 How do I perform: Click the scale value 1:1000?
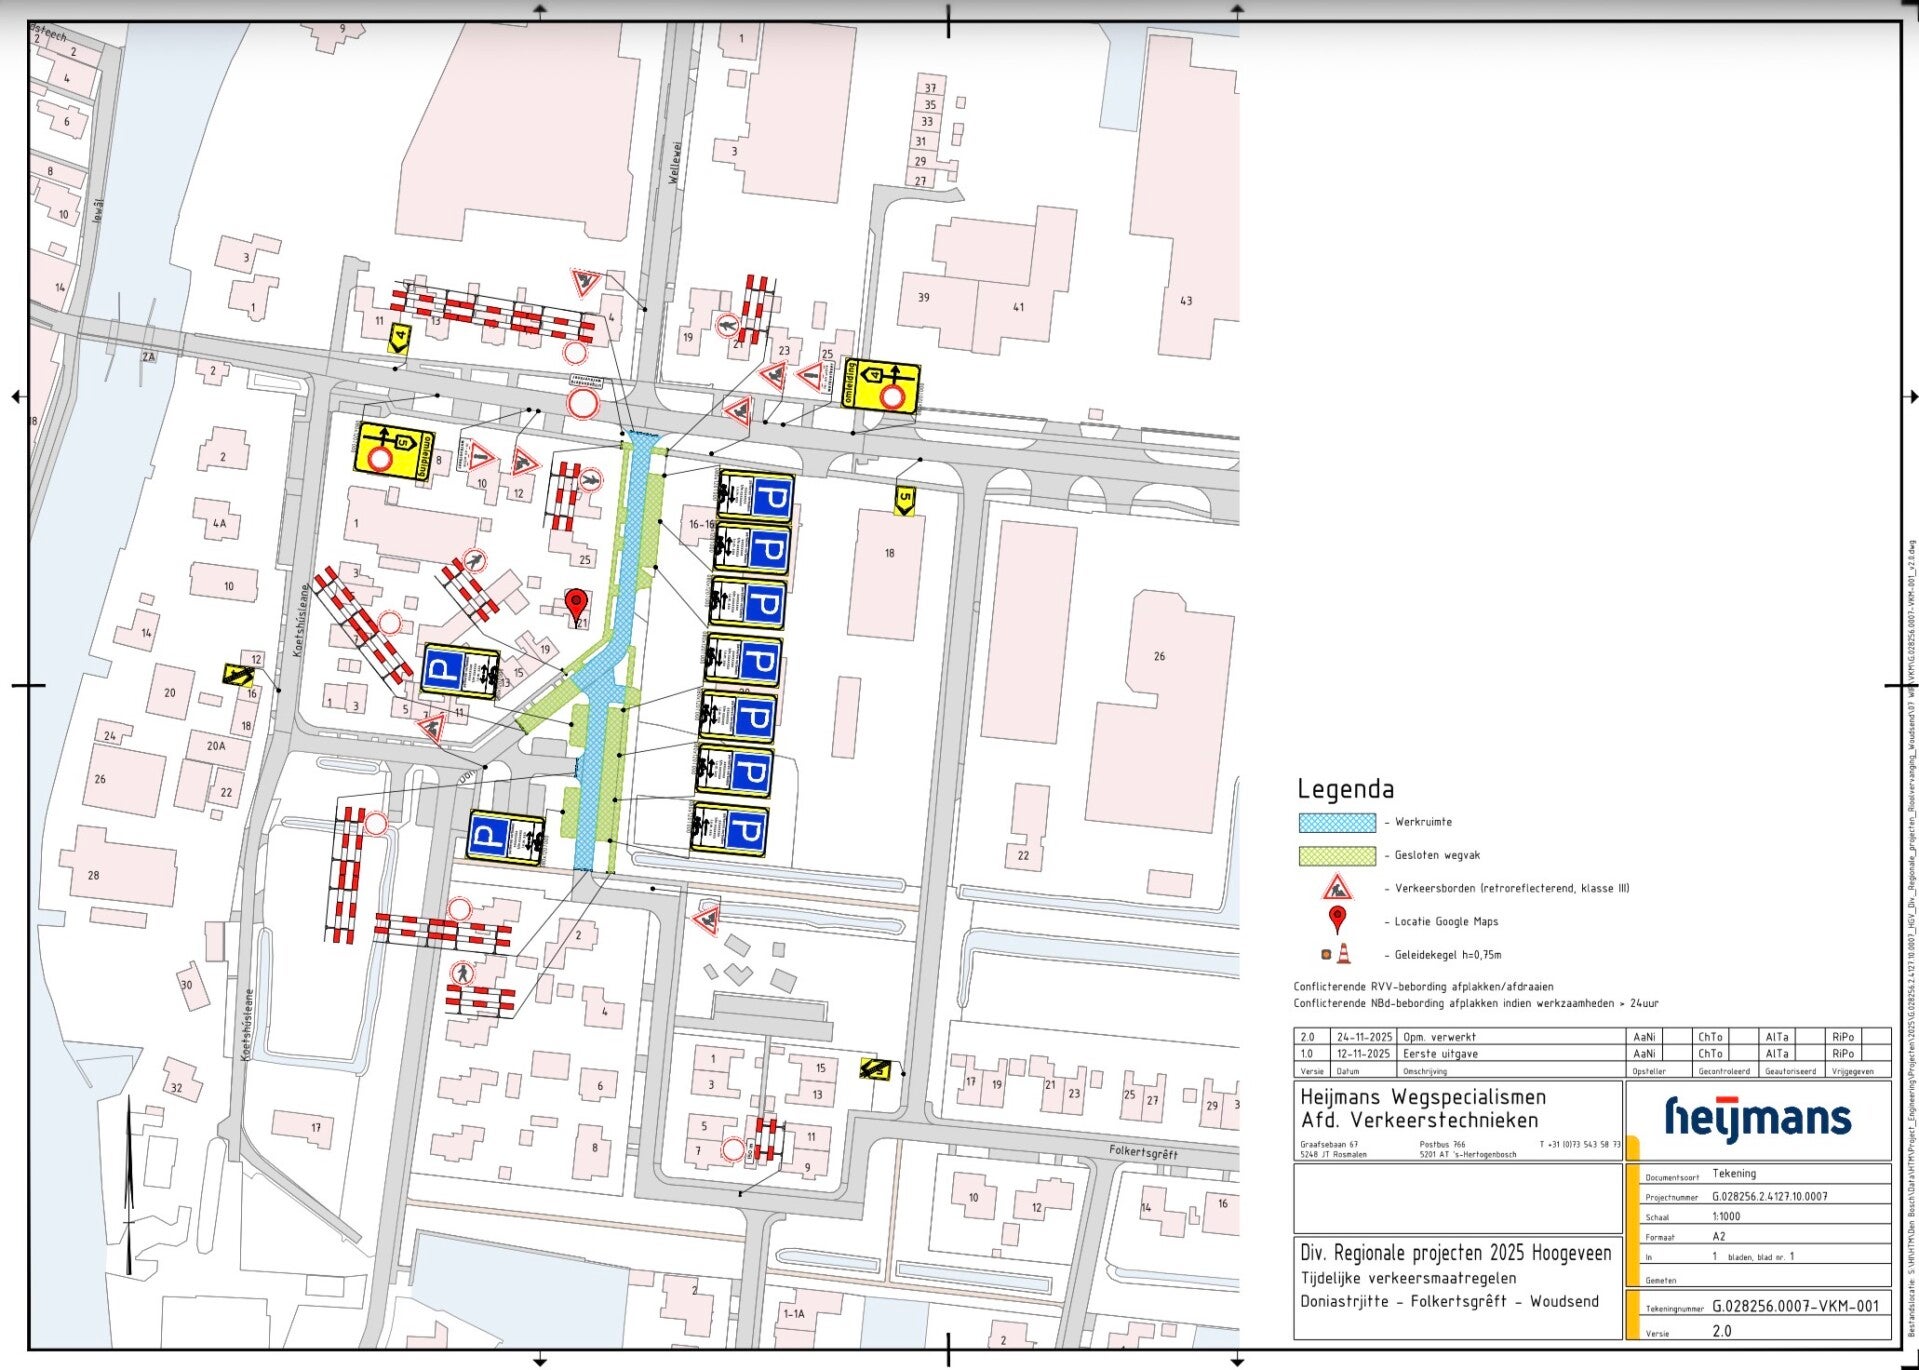1726,1217
